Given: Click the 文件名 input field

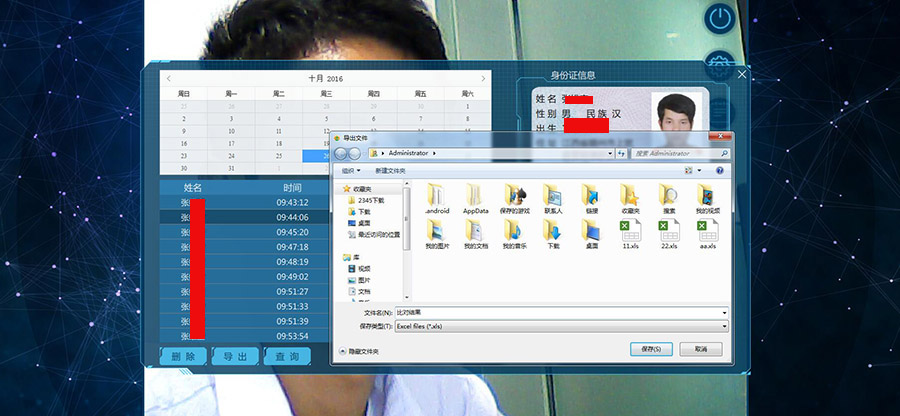Looking at the screenshot, I should [x=560, y=313].
